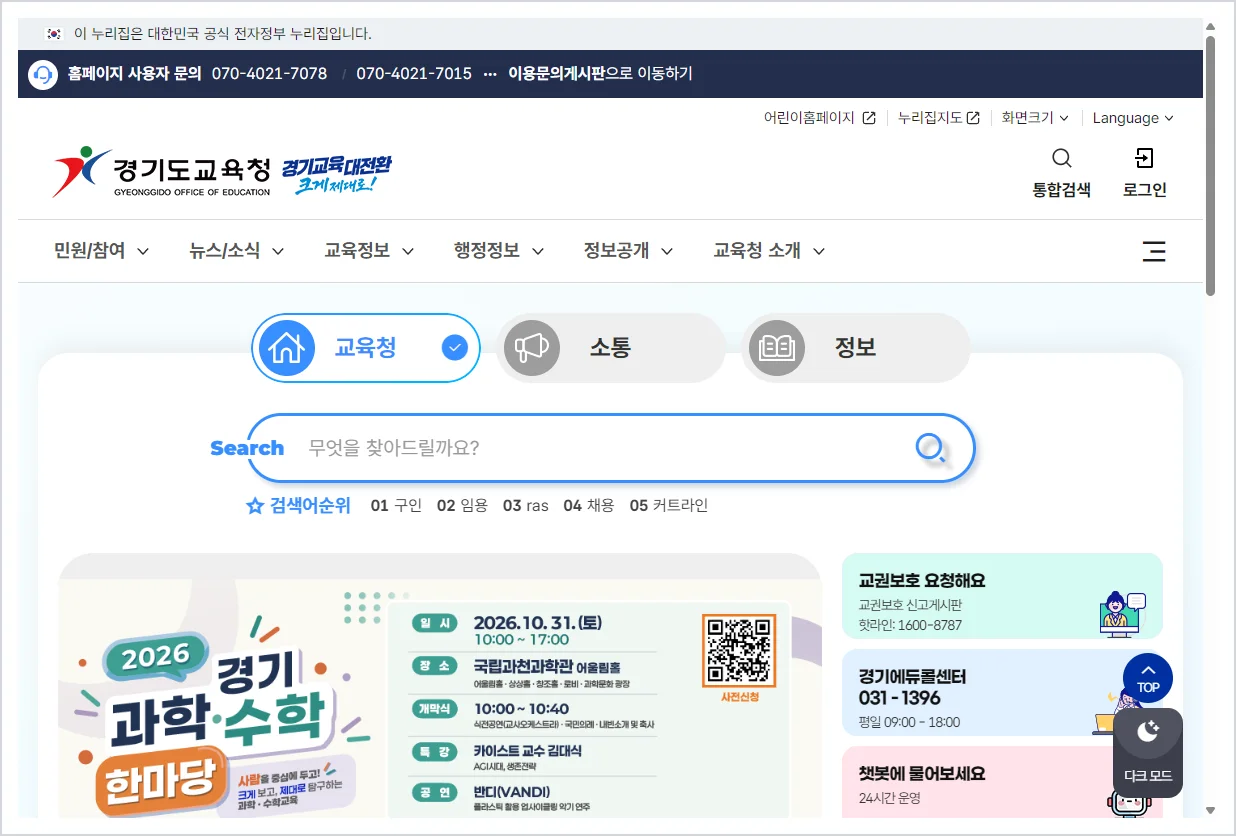The image size is (1236, 836).
Task: Expand the 행정정보 menu chevron
Action: (538, 252)
